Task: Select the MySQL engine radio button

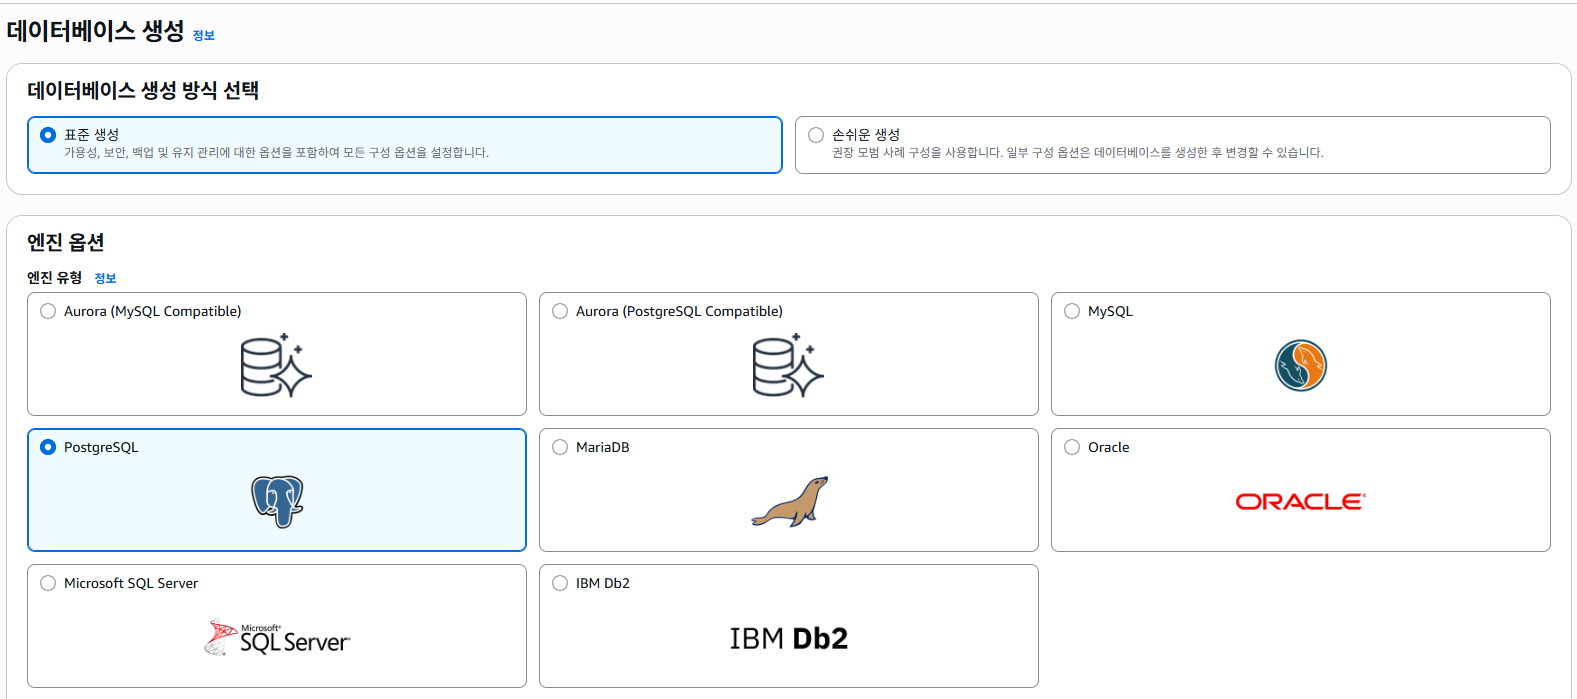Action: coord(1072,311)
